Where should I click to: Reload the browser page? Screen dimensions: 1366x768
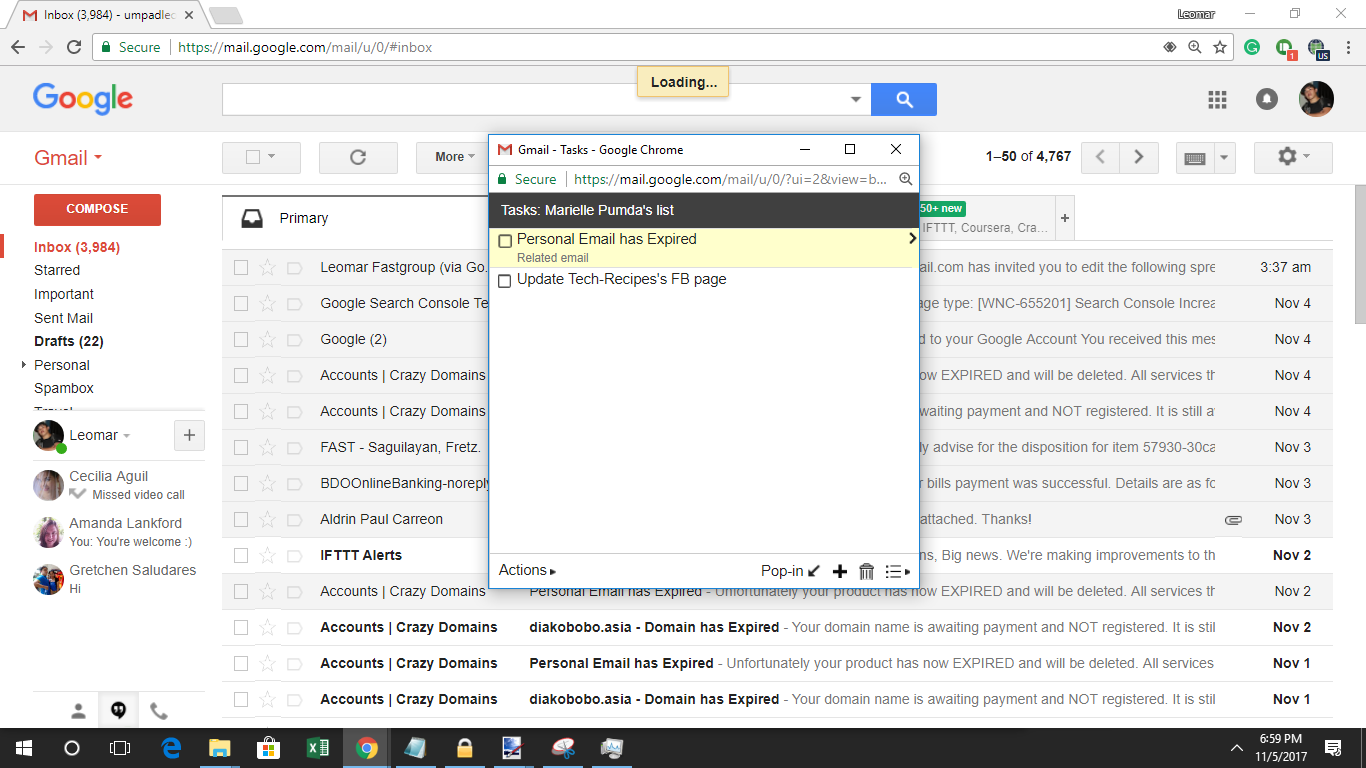[x=73, y=47]
